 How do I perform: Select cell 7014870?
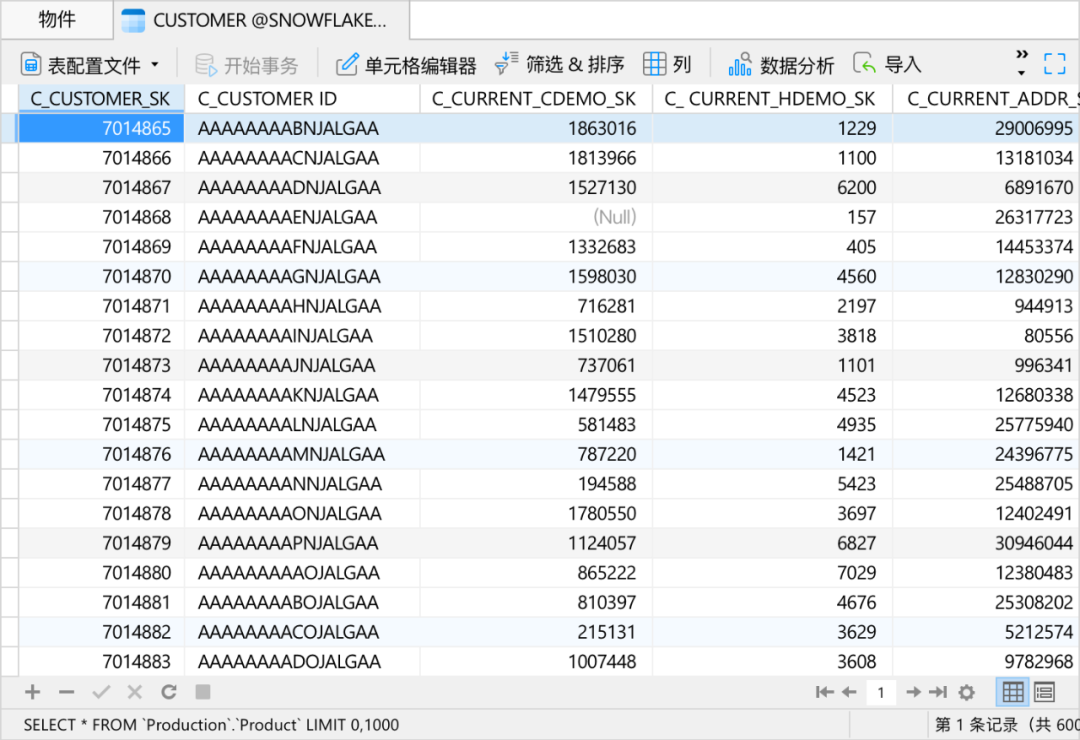point(101,276)
